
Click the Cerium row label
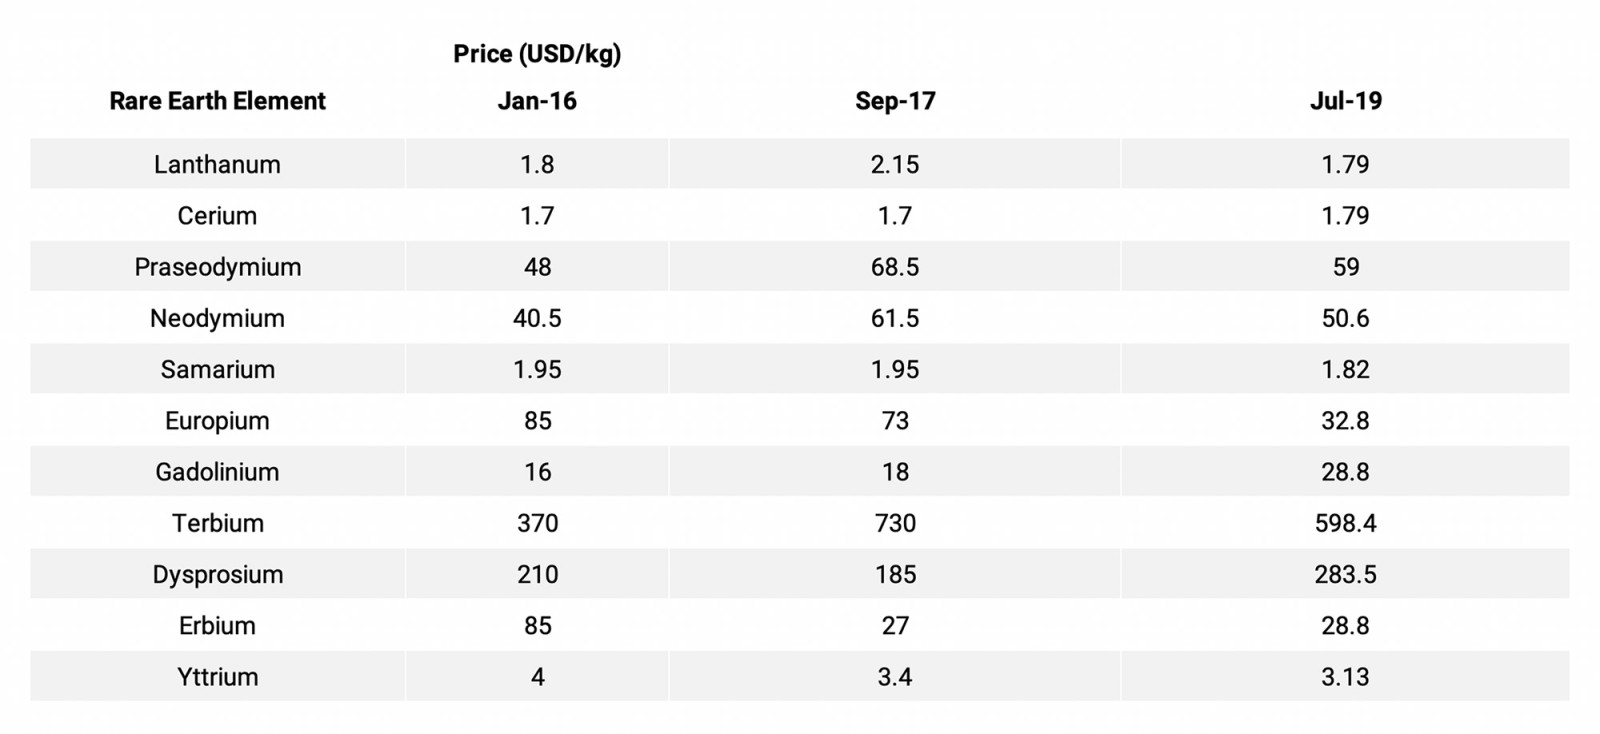217,215
